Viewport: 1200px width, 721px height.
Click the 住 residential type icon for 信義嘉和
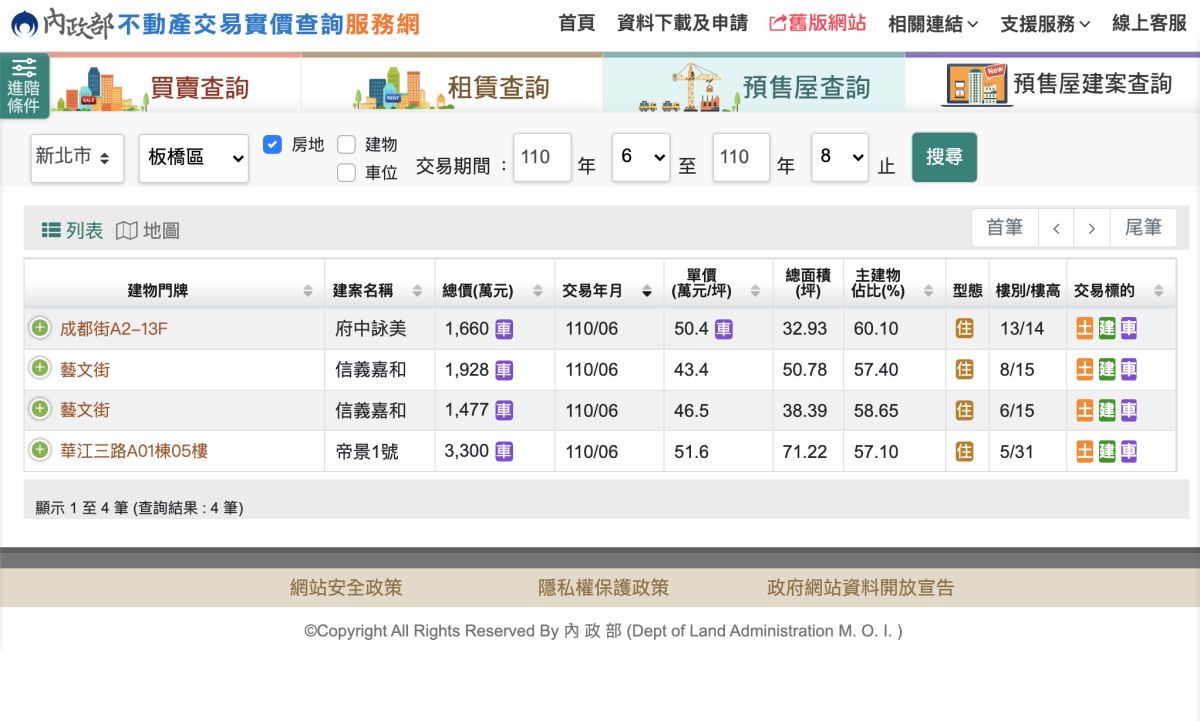pyautogui.click(x=964, y=369)
